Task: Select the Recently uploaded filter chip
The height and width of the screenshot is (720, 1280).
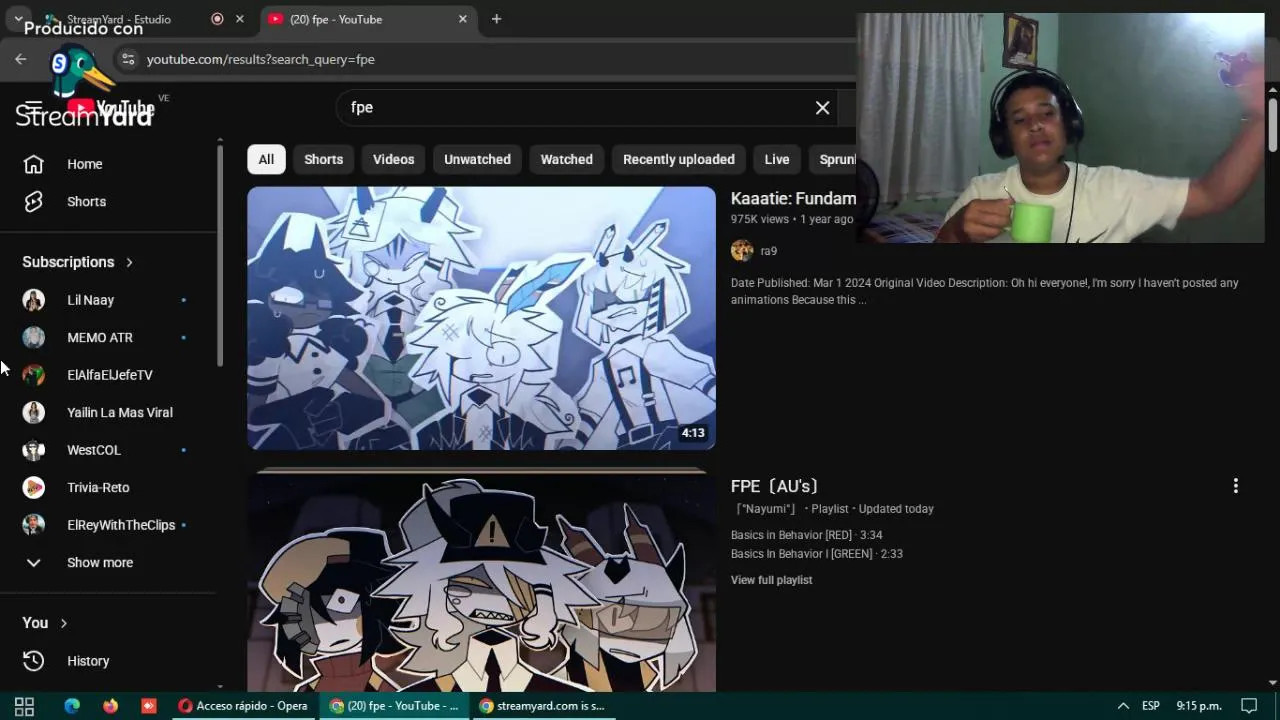Action: coord(679,159)
